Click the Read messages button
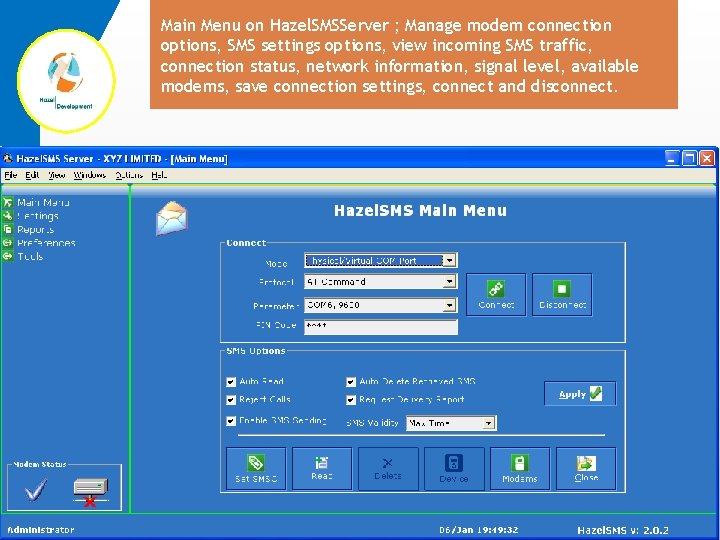The height and width of the screenshot is (540, 720). (322, 469)
